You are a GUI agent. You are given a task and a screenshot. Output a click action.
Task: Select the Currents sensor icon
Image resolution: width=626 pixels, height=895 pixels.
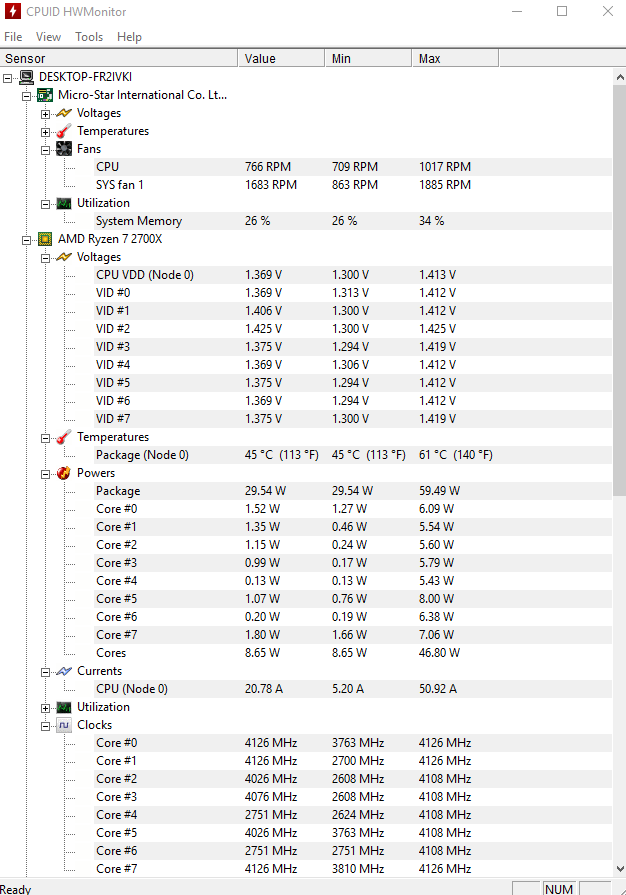point(62,671)
